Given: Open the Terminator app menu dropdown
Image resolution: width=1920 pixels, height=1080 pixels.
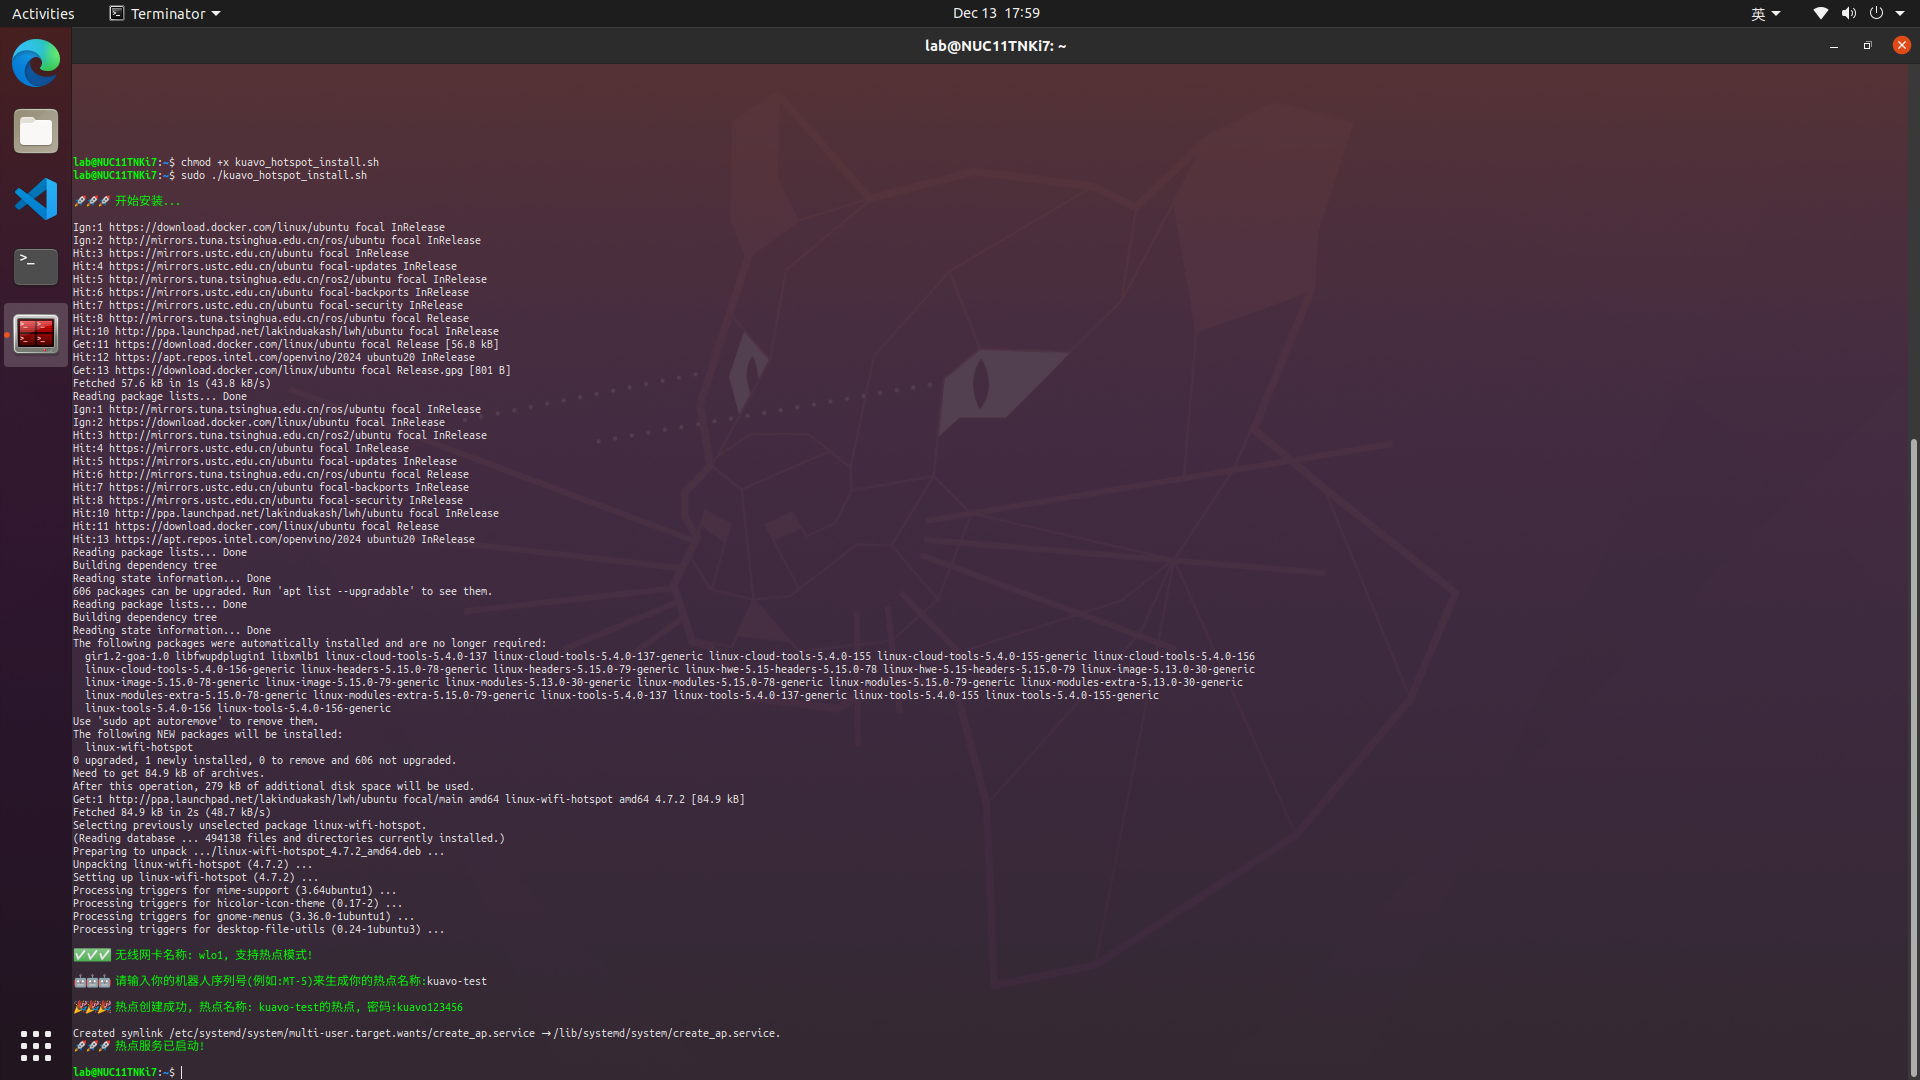Looking at the screenshot, I should (165, 13).
